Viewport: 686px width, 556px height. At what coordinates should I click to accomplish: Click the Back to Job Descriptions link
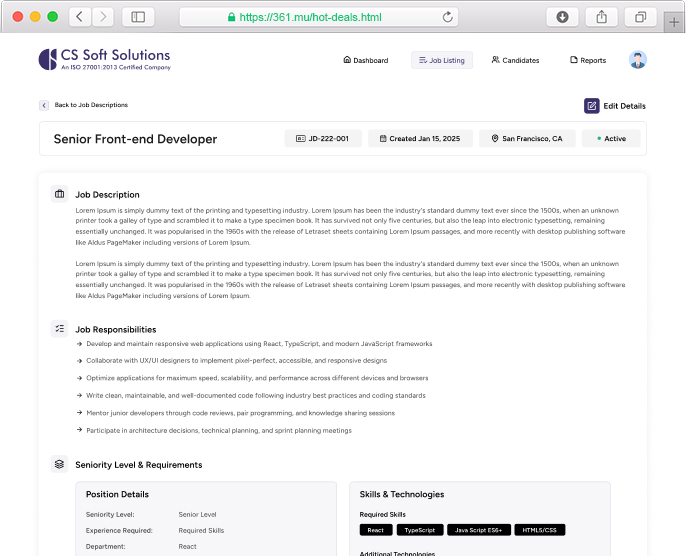click(91, 105)
